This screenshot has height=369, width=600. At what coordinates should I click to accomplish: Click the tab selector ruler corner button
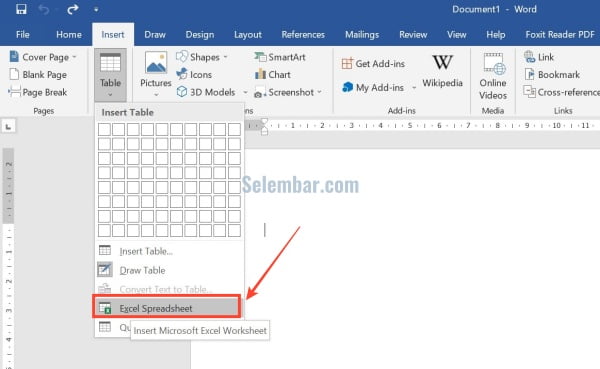8,126
